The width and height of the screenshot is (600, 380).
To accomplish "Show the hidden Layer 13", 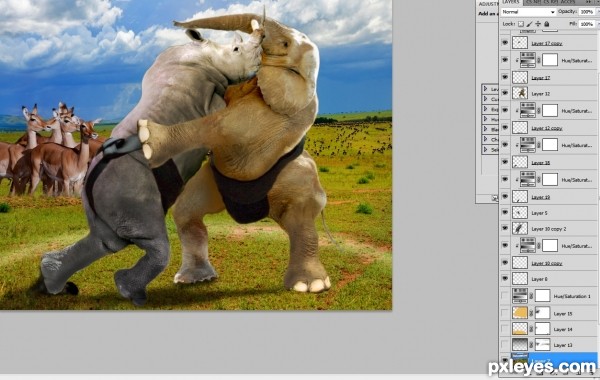I will click(505, 345).
